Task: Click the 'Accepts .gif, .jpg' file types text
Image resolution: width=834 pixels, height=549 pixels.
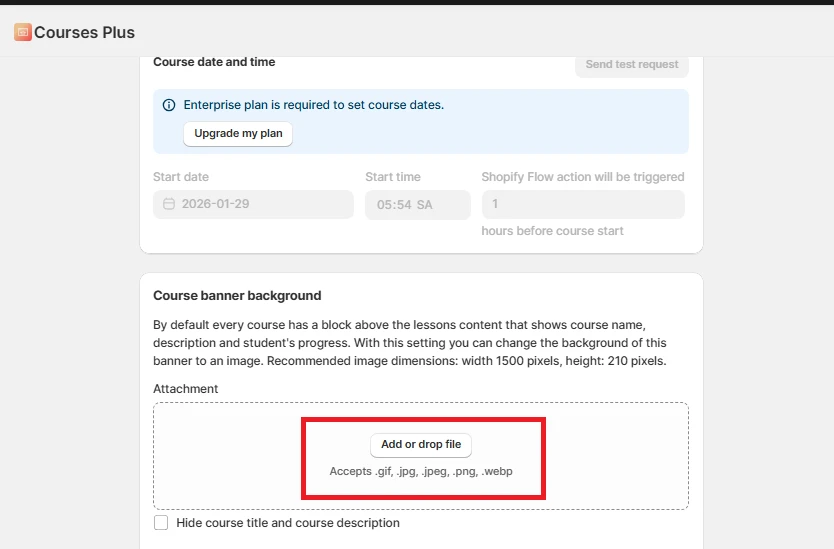Action: [x=421, y=471]
